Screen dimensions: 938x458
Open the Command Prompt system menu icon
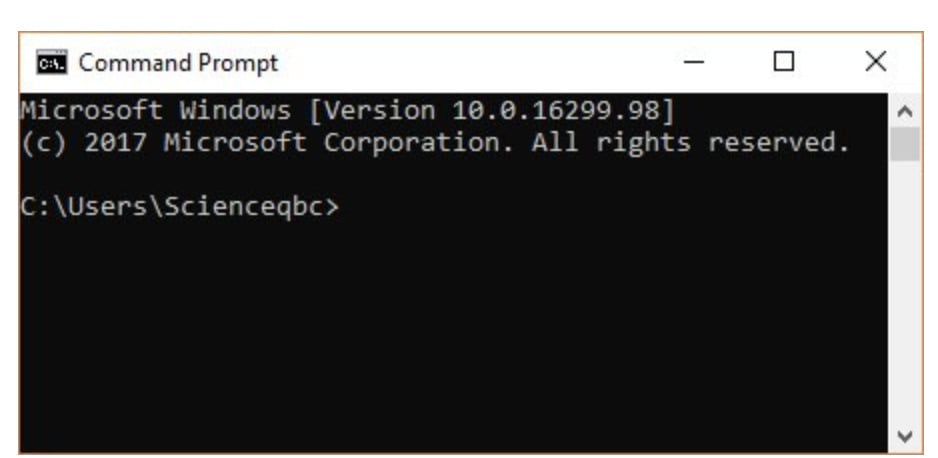tap(49, 63)
